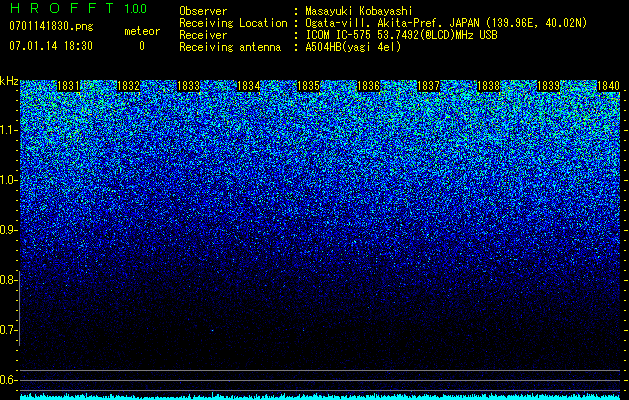This screenshot has width=629, height=400.
Task: Click the 1.0 kHz axis label
Action: tap(8, 181)
